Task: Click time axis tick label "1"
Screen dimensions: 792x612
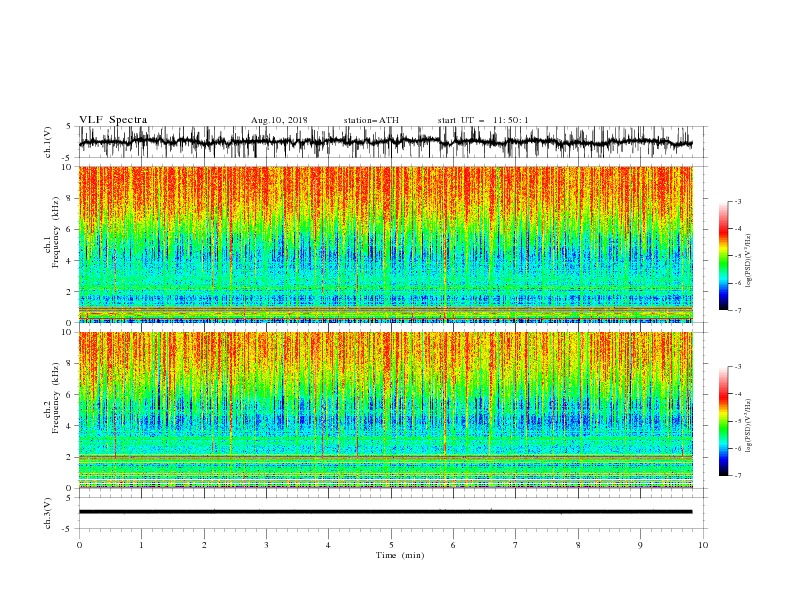Action: [x=141, y=545]
